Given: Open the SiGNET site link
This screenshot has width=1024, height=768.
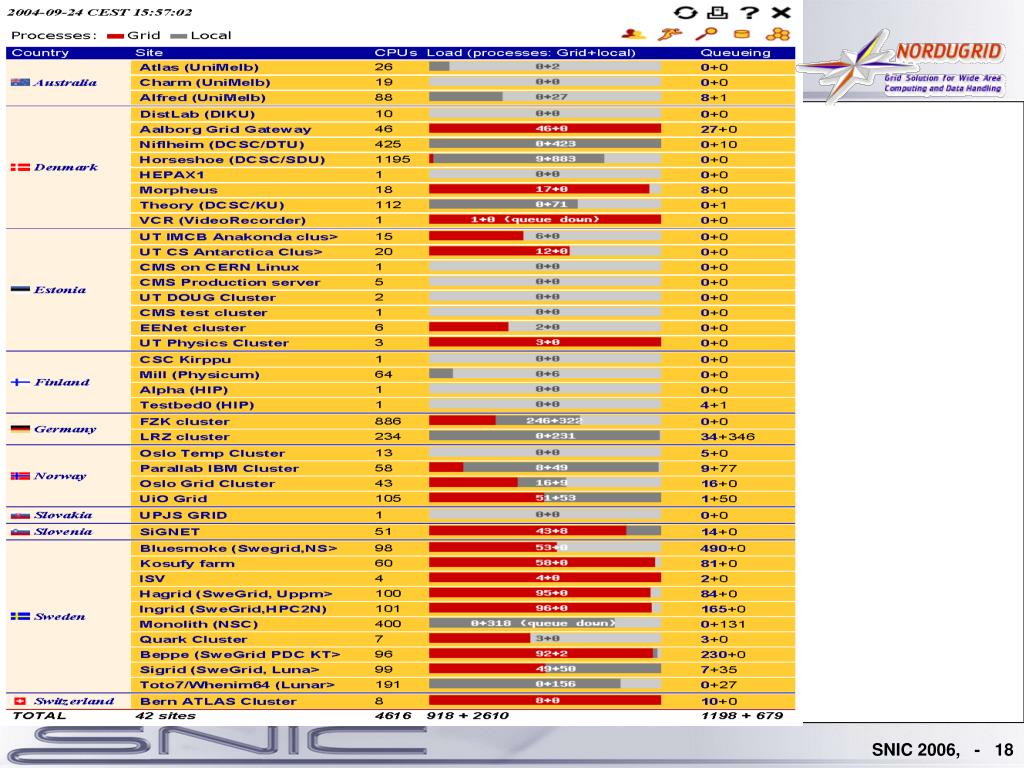Looking at the screenshot, I should [x=170, y=532].
